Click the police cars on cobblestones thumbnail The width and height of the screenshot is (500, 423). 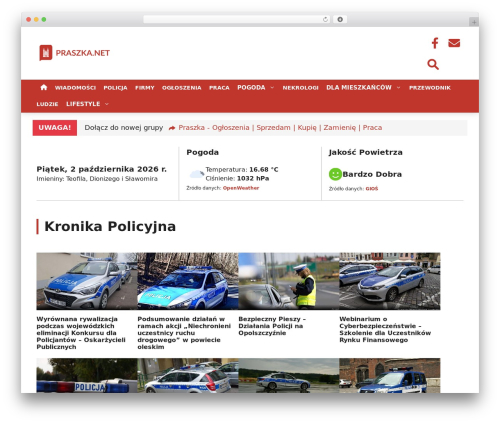(390, 281)
